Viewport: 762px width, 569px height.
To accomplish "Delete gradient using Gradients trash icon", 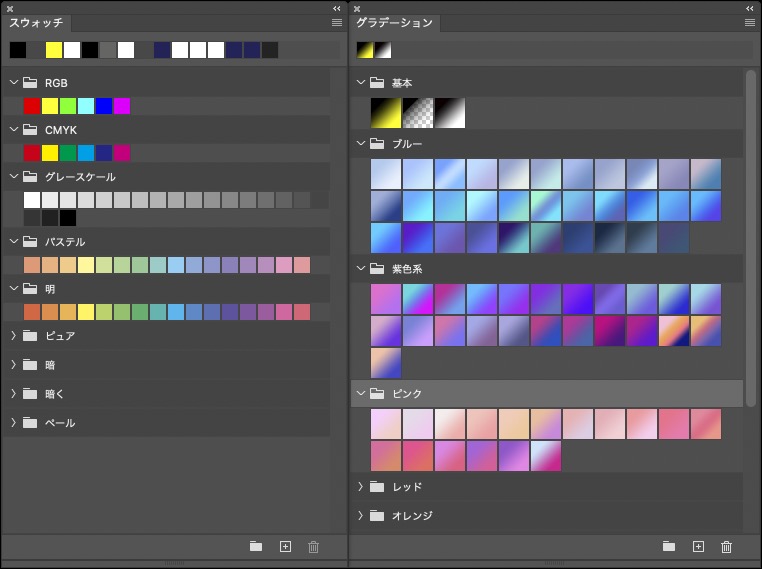I will click(x=726, y=547).
